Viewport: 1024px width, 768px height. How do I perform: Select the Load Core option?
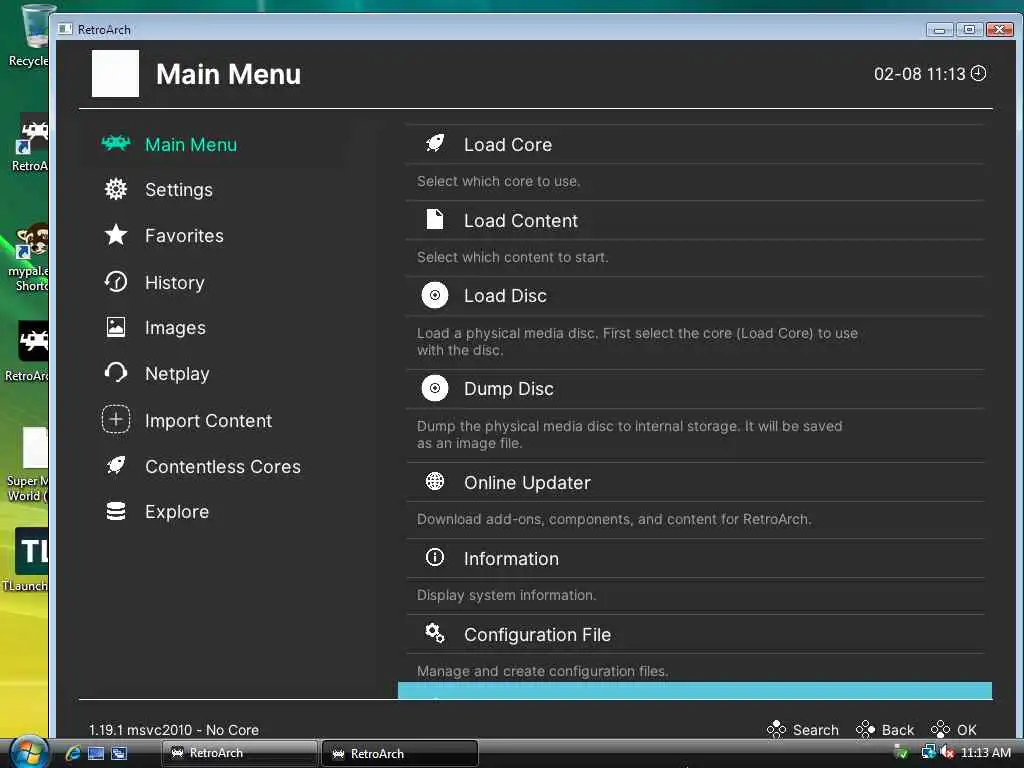tap(696, 144)
